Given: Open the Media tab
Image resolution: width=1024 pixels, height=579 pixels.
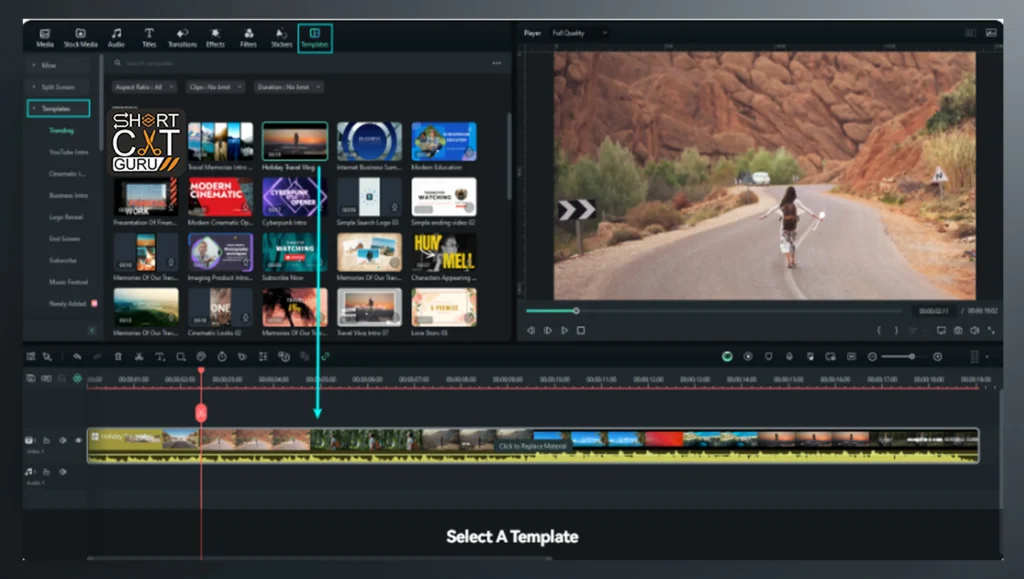Looking at the screenshot, I should tap(44, 38).
